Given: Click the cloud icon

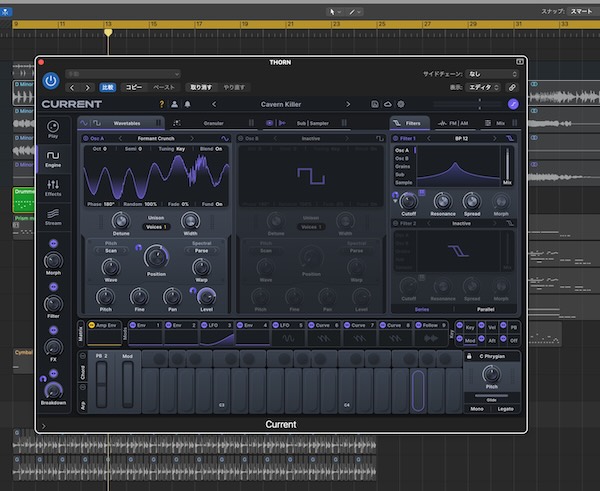Looking at the screenshot, I should 387,104.
